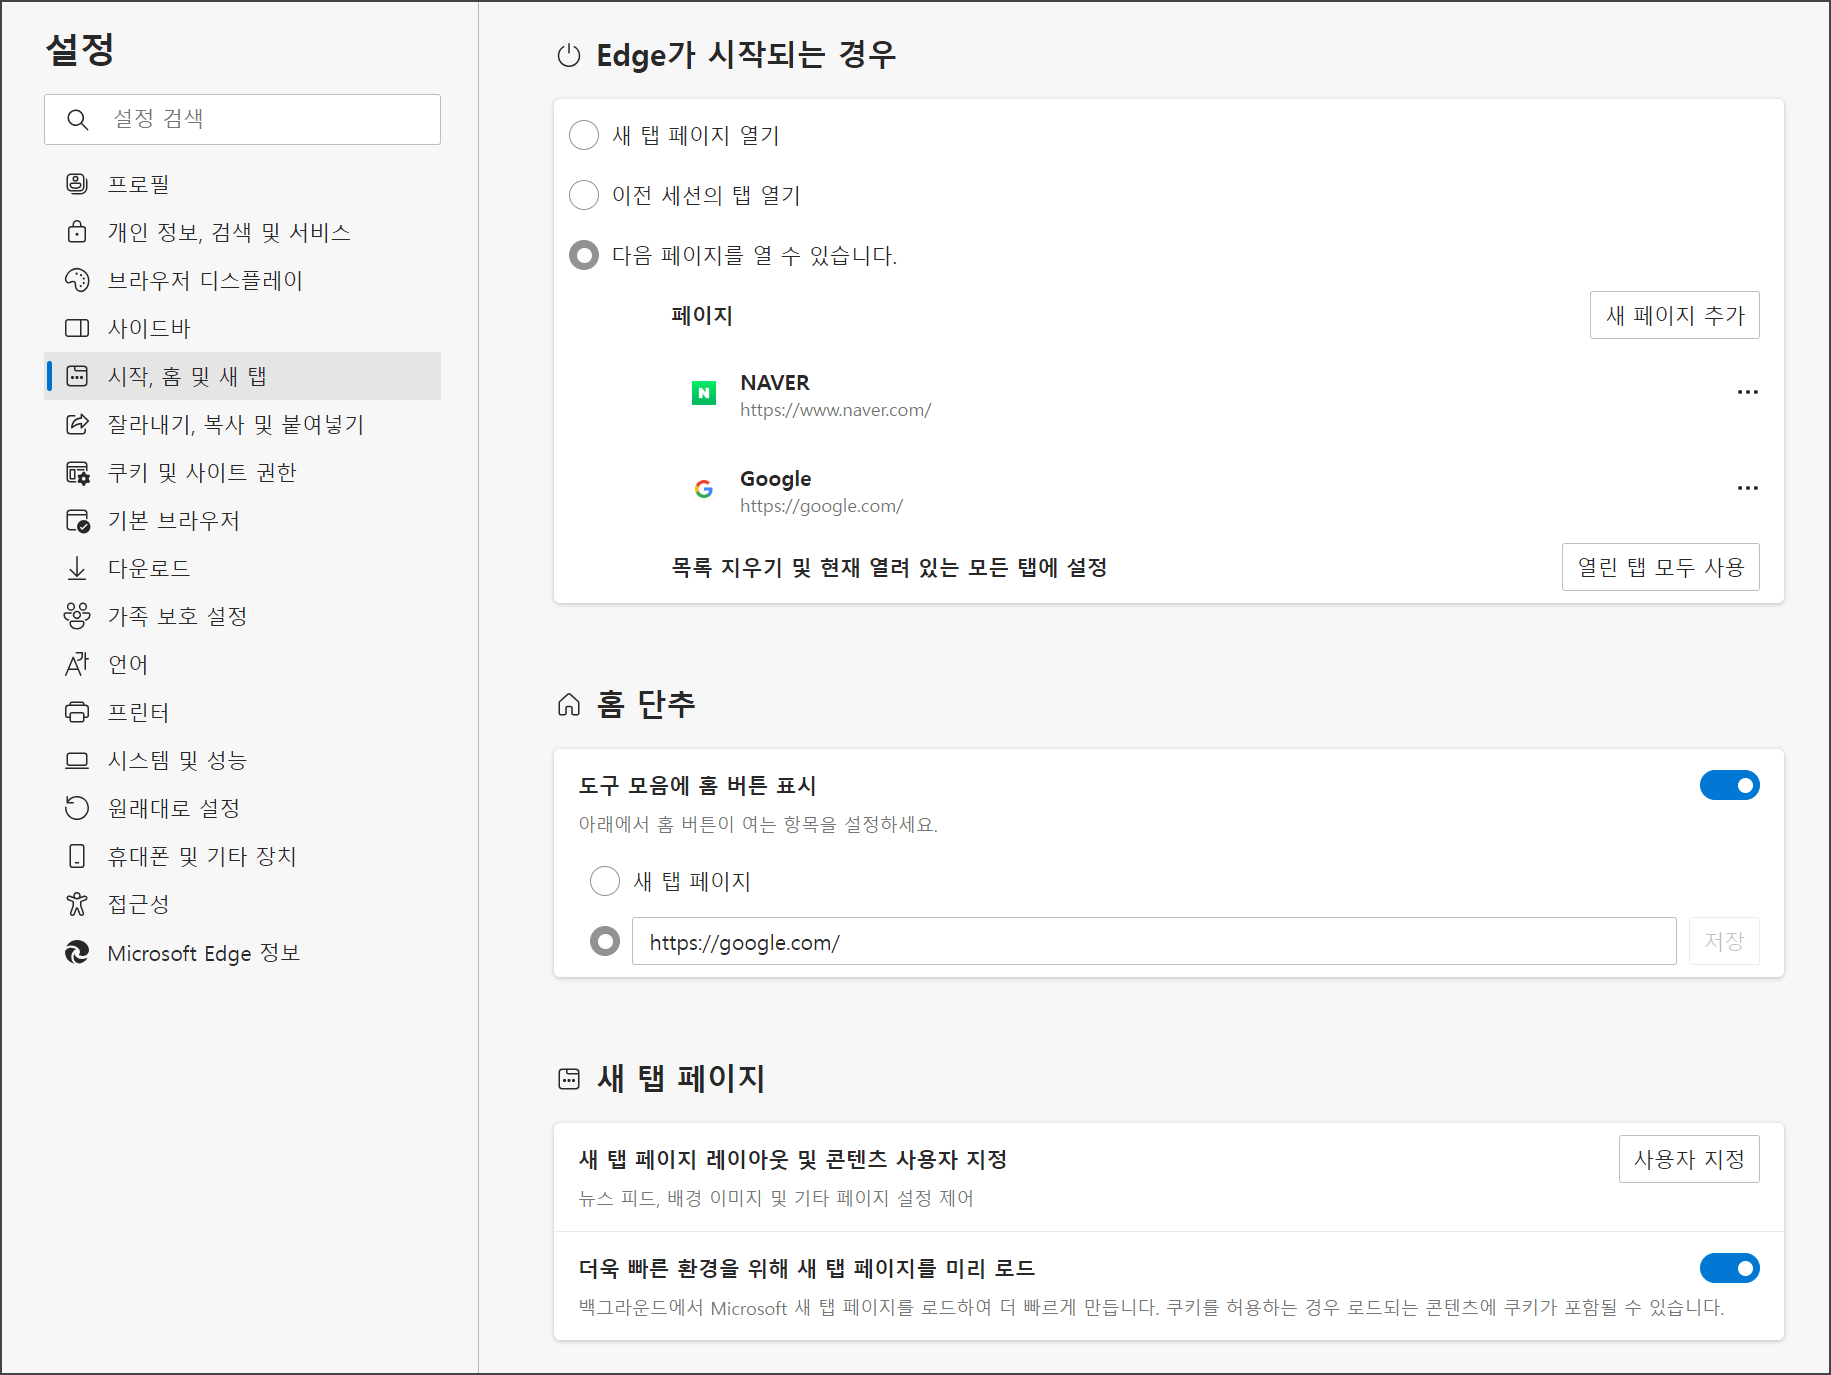Click the tab icon beside 새 탭 페이지 heading
This screenshot has height=1375, width=1831.
[x=569, y=1079]
